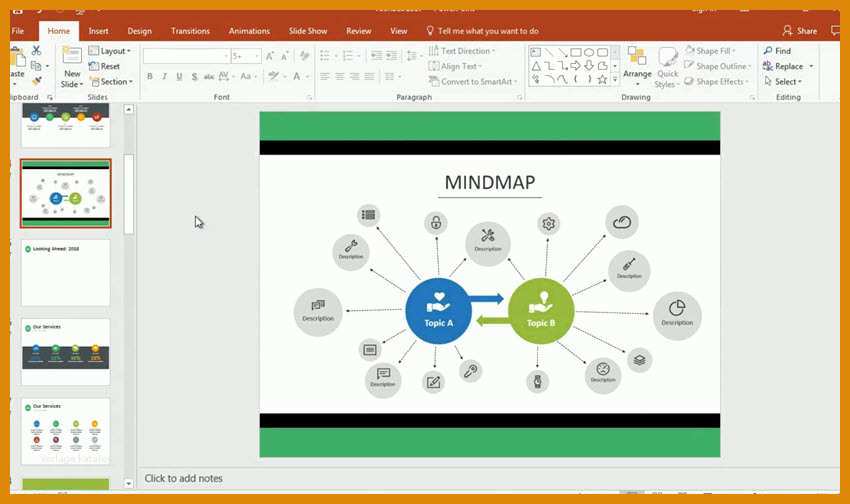850x504 pixels.
Task: Open the text highlight color pen swatch
Action: coord(273,76)
